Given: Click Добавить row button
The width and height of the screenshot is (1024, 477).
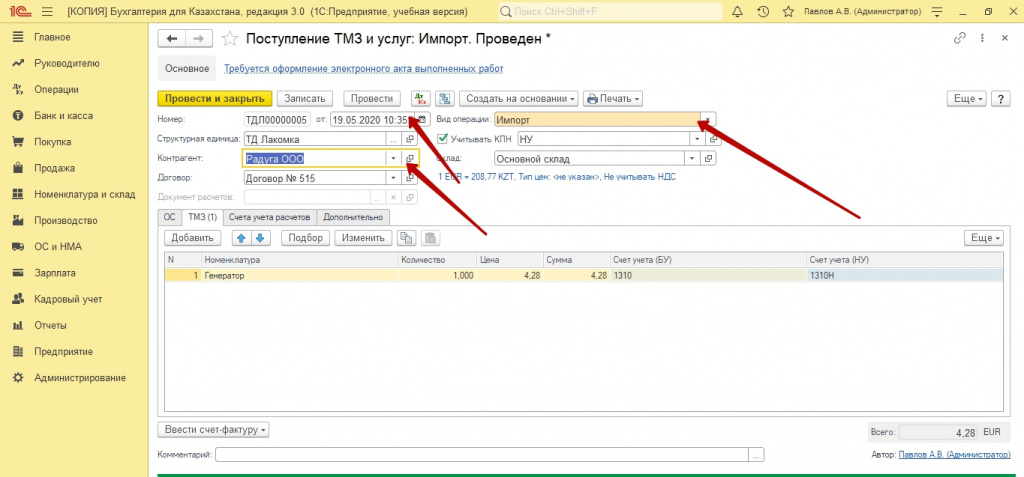Looking at the screenshot, I should click(193, 238).
